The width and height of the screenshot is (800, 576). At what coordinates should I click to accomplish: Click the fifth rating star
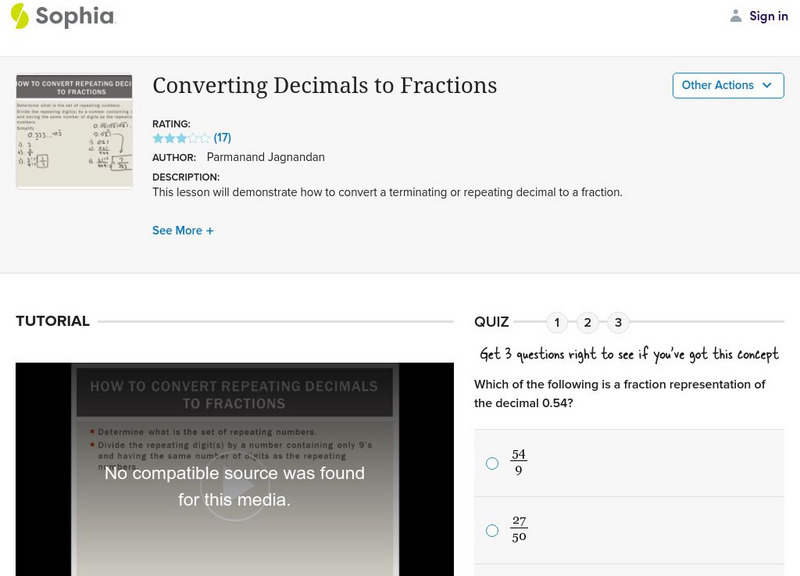click(x=205, y=138)
